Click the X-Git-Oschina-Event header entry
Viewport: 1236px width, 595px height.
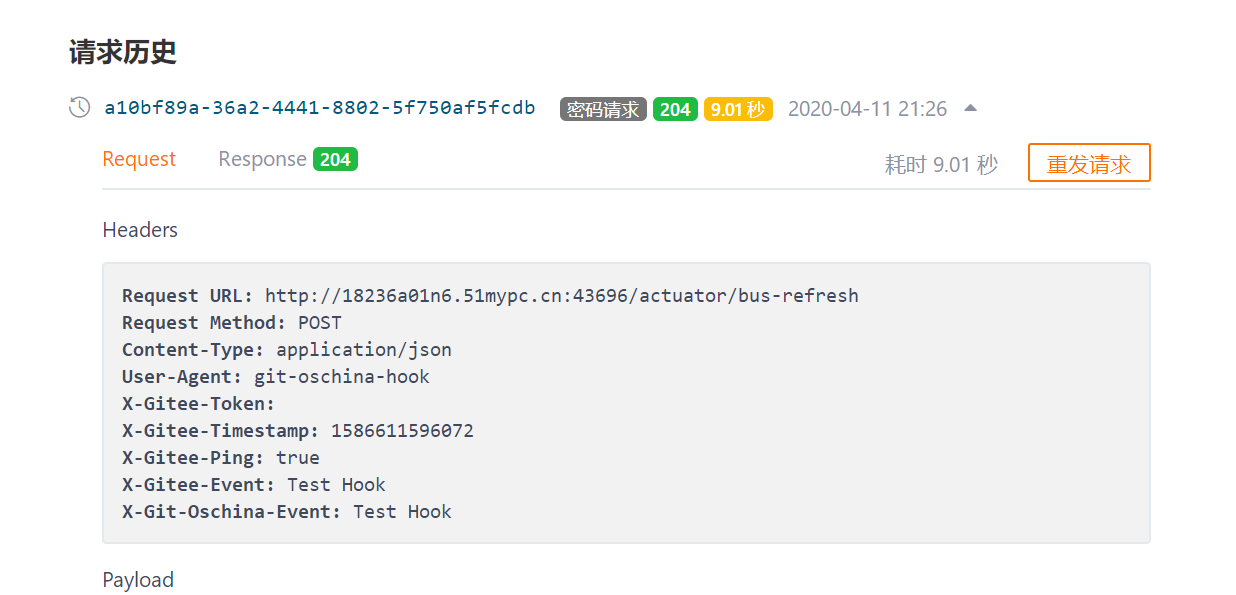[x=286, y=511]
